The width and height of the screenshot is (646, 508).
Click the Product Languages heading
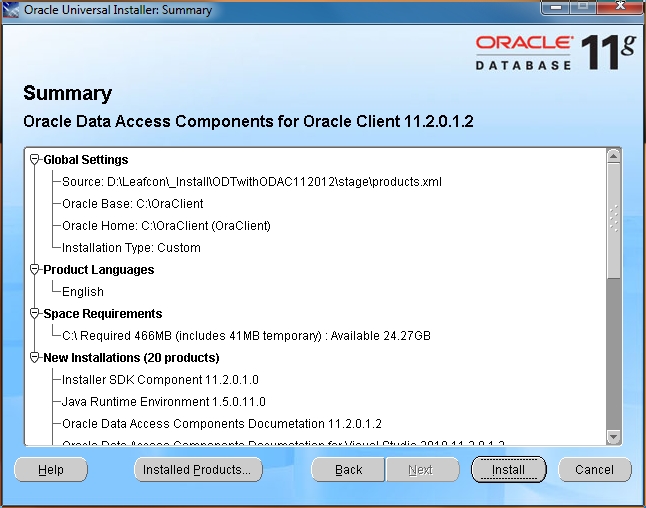pos(99,269)
